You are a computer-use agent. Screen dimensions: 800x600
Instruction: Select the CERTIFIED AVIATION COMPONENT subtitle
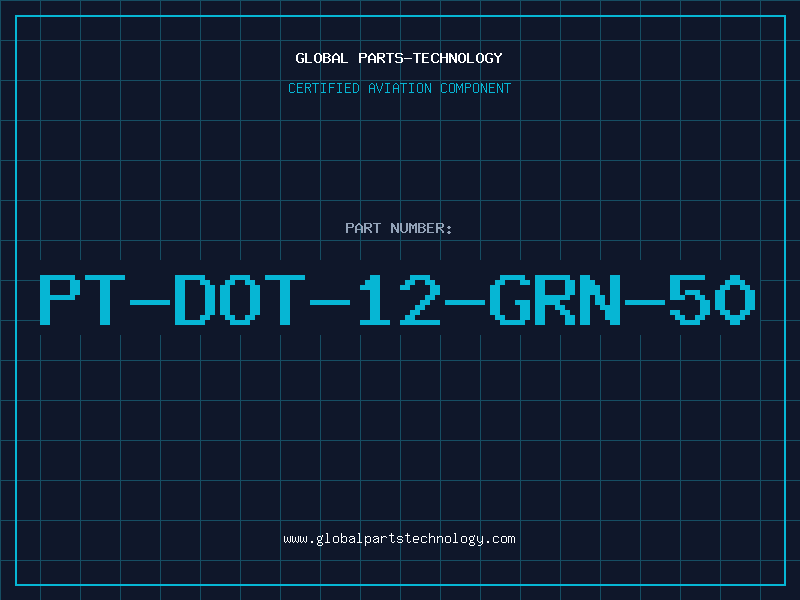coord(399,88)
